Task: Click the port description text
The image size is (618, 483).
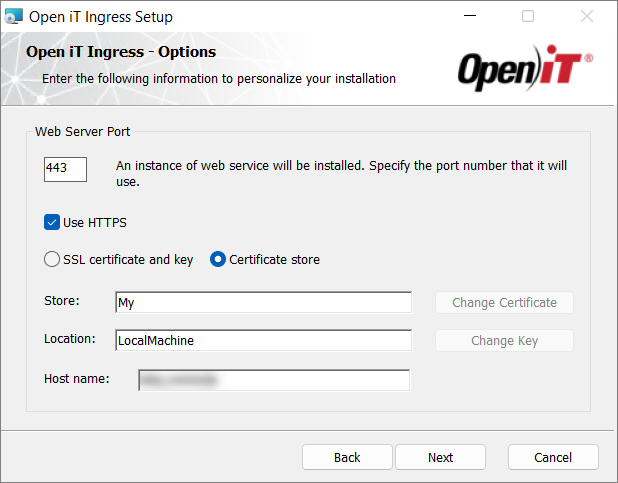Action: tap(341, 173)
